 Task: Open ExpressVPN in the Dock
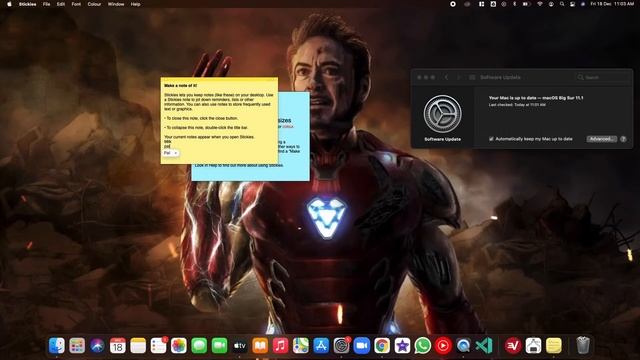[513, 346]
